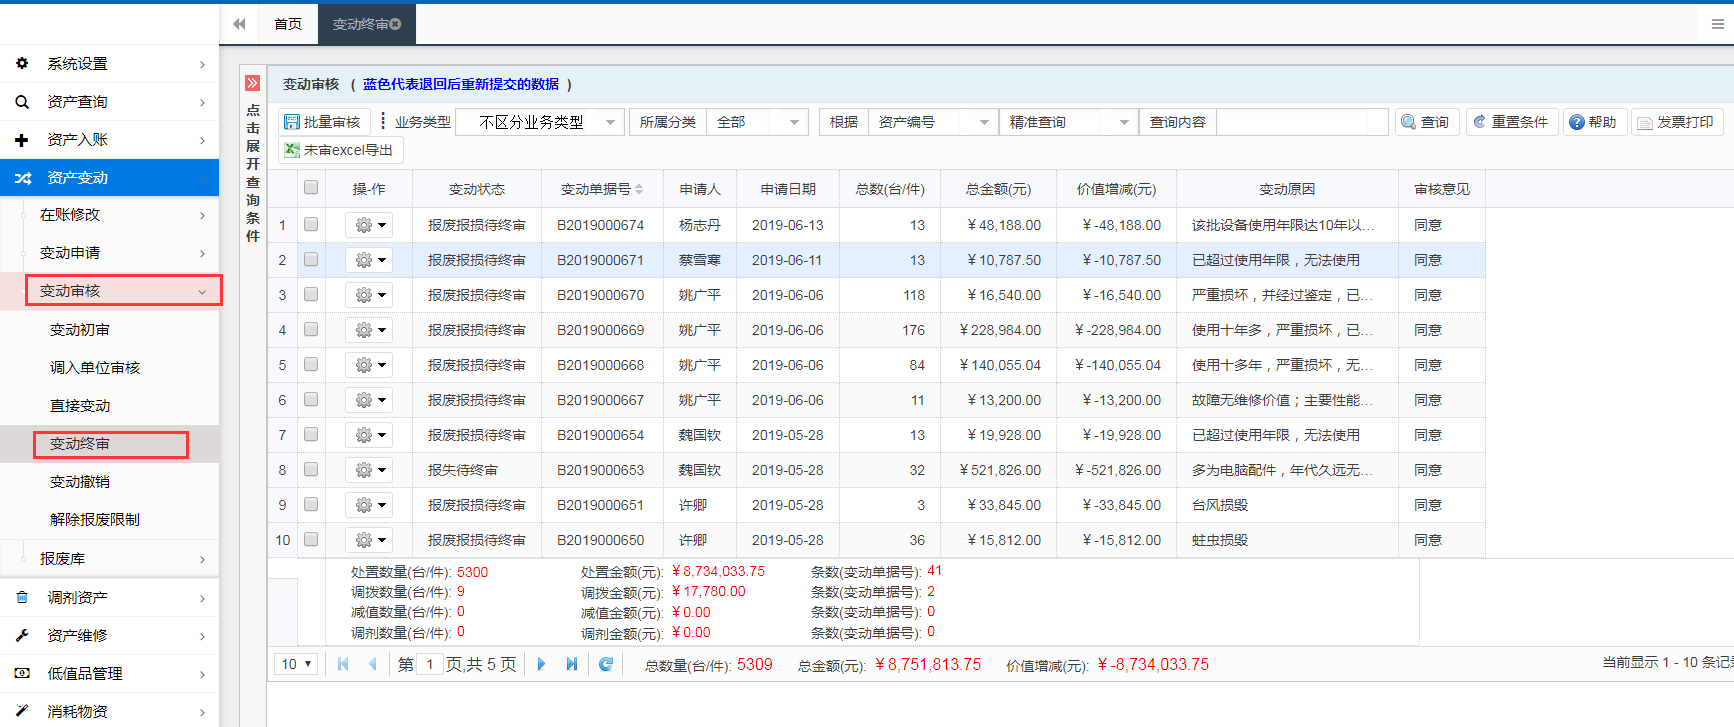Click the 查询内容 text input field
This screenshot has height=727, width=1734.
tap(1301, 122)
